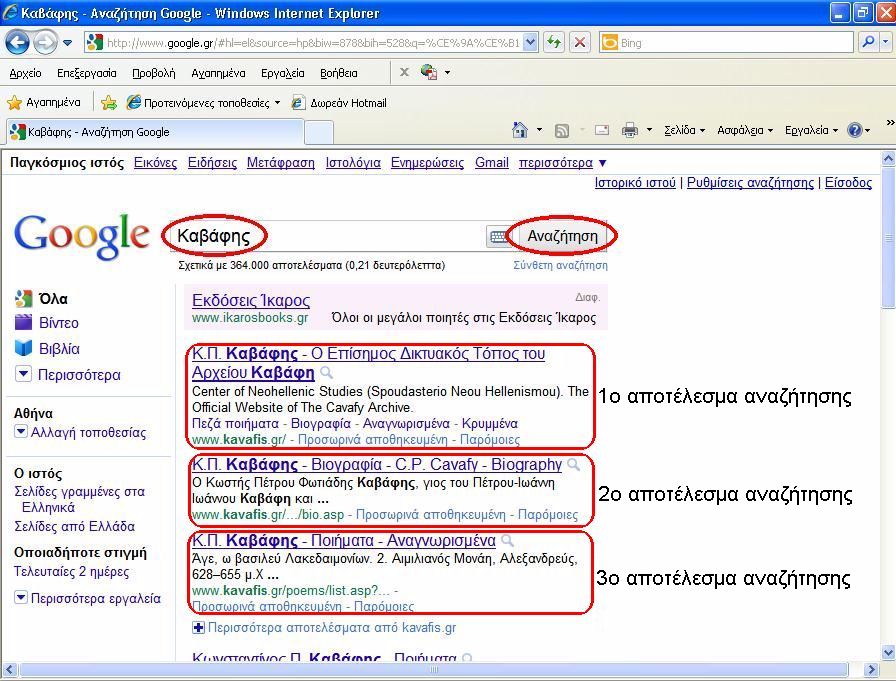The width and height of the screenshot is (896, 681).
Task: Open the Προβολή menu
Action: [153, 73]
